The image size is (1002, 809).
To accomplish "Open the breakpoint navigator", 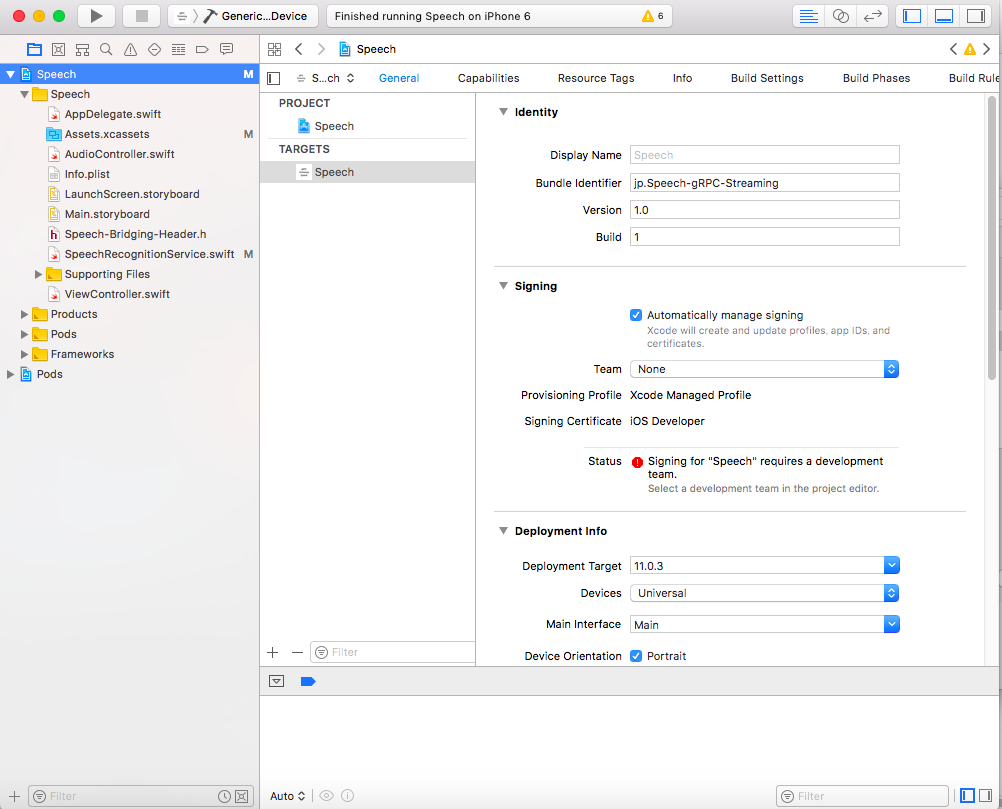I will 202,49.
